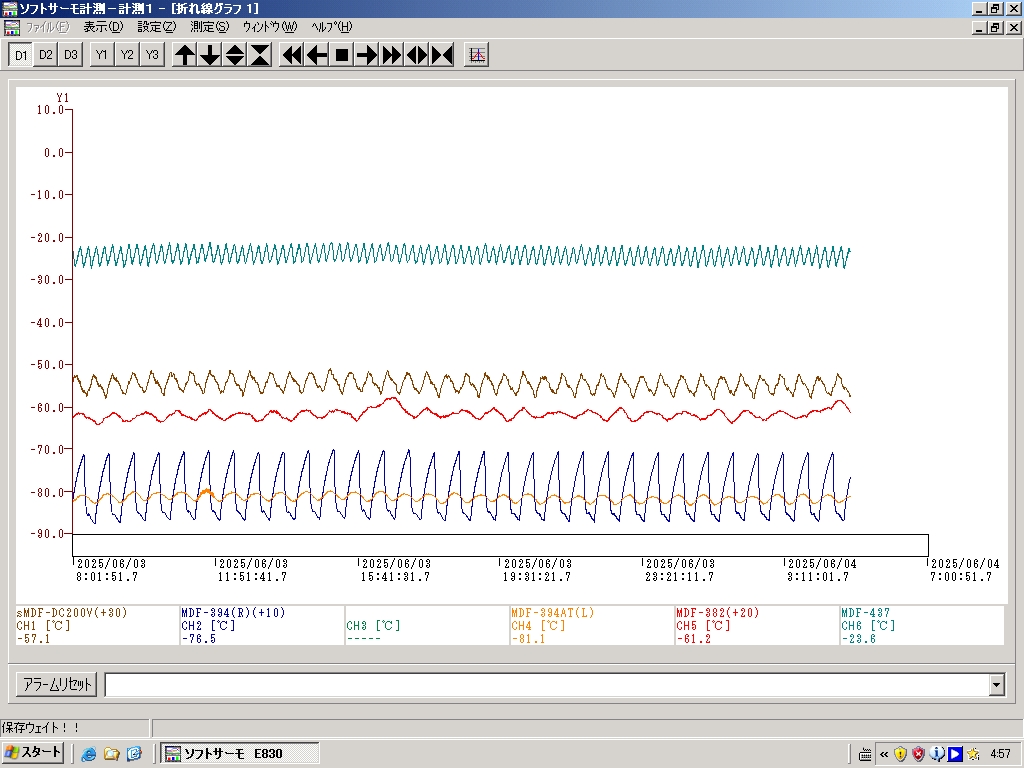Select MDF-382(+20) CH5 legend
The height and width of the screenshot is (768, 1024).
(x=757, y=625)
